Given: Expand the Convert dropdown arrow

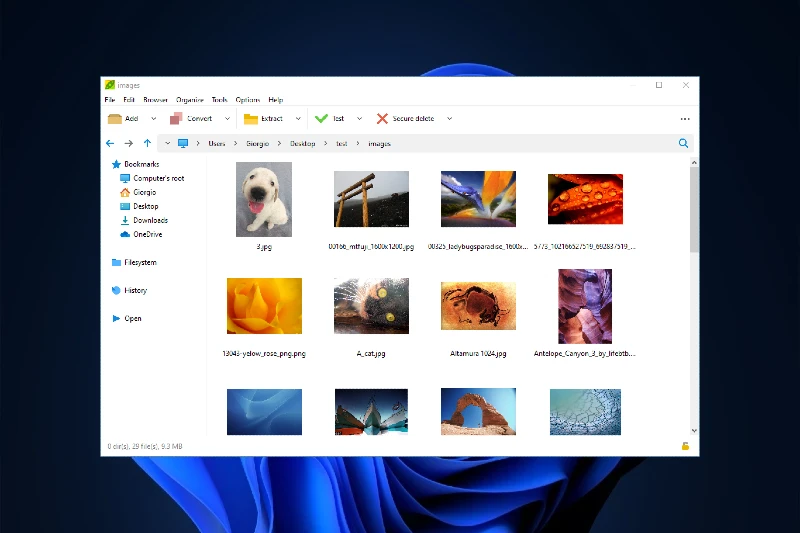Looking at the screenshot, I should click(x=227, y=118).
